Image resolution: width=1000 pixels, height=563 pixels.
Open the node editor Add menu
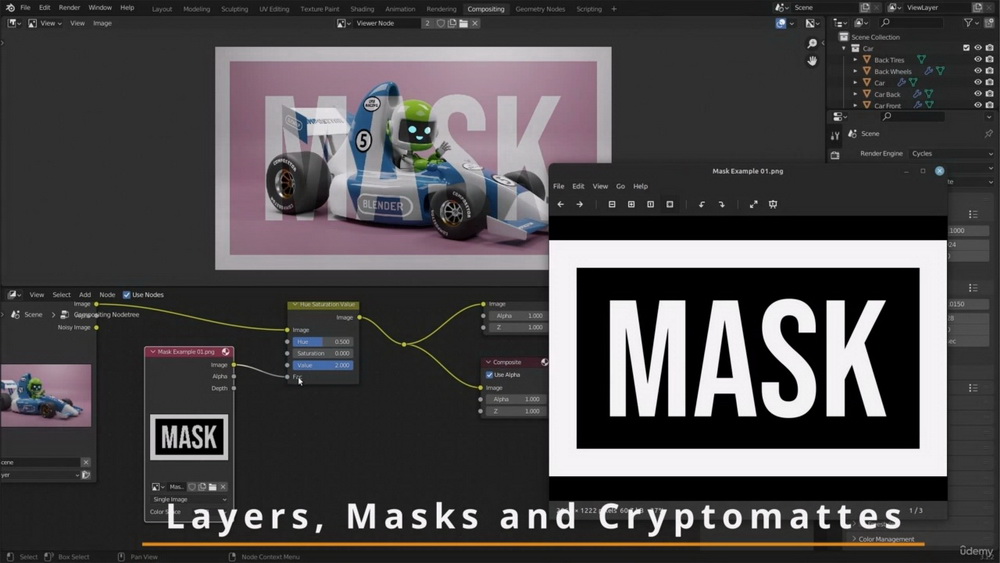pyautogui.click(x=85, y=295)
